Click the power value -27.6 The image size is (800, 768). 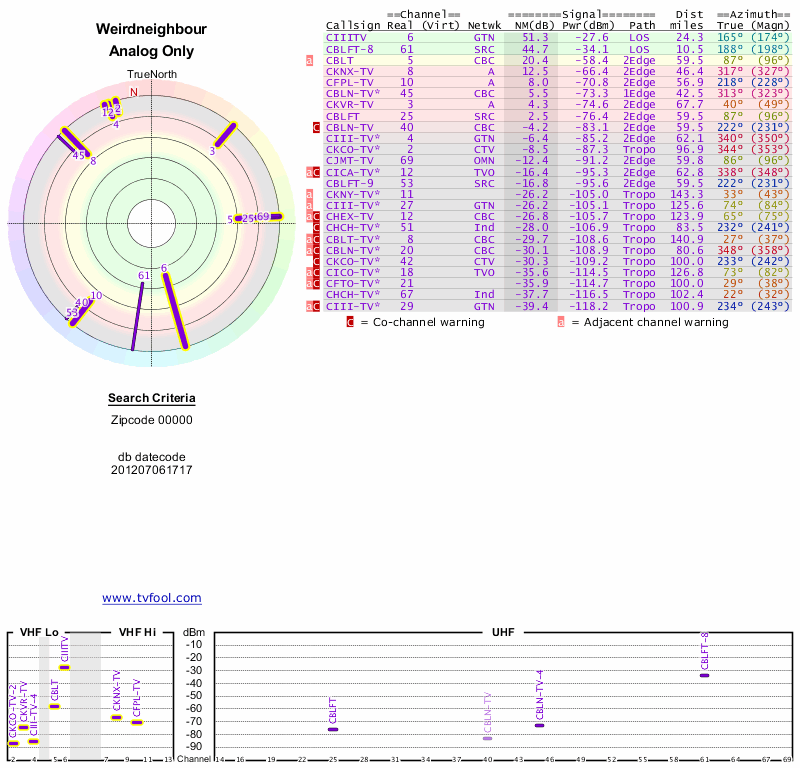(592, 38)
